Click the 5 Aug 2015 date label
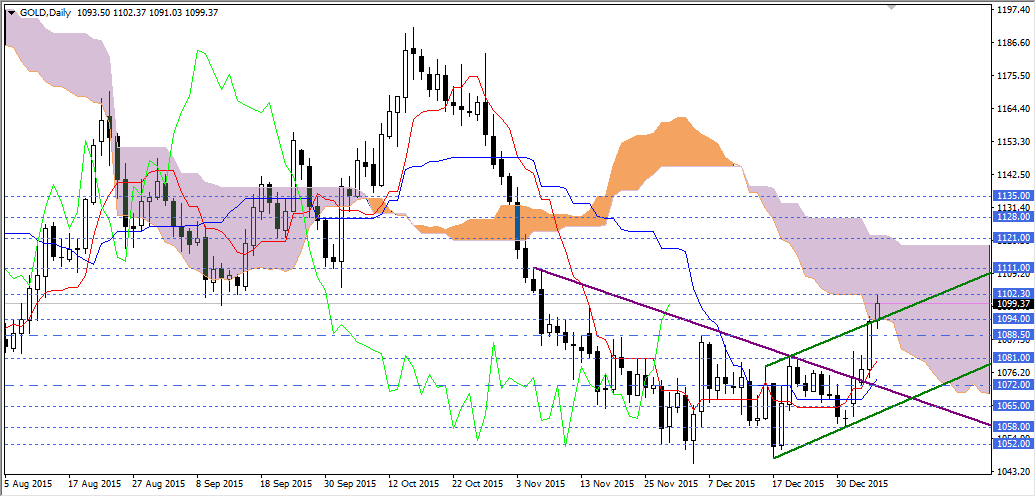The width and height of the screenshot is (1036, 497). (x=27, y=483)
